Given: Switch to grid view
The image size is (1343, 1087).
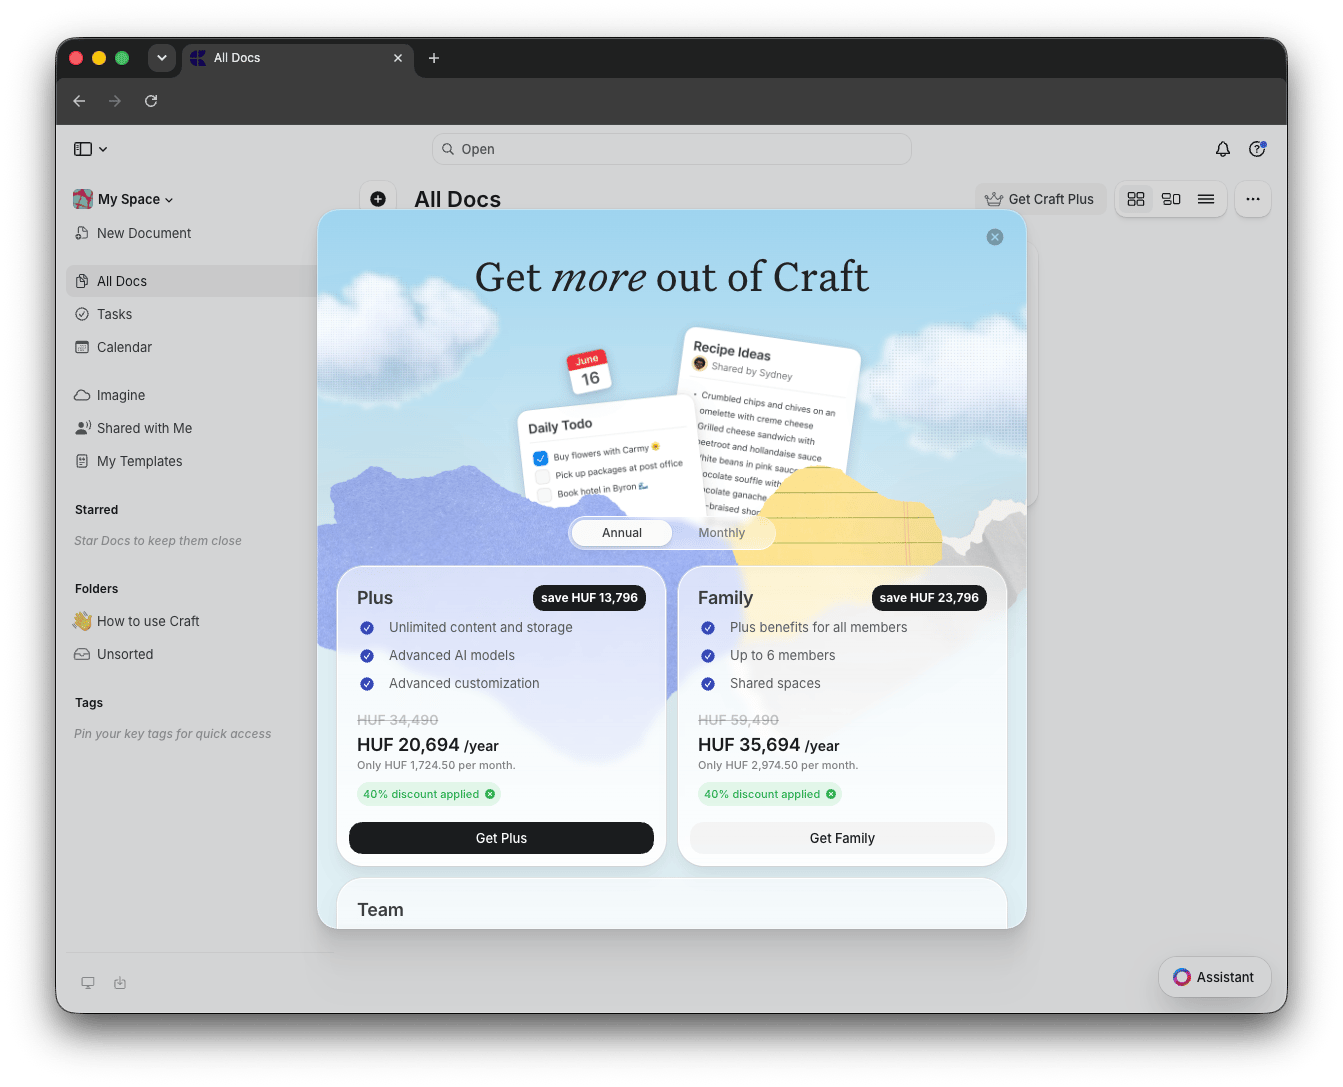Looking at the screenshot, I should pos(1135,199).
